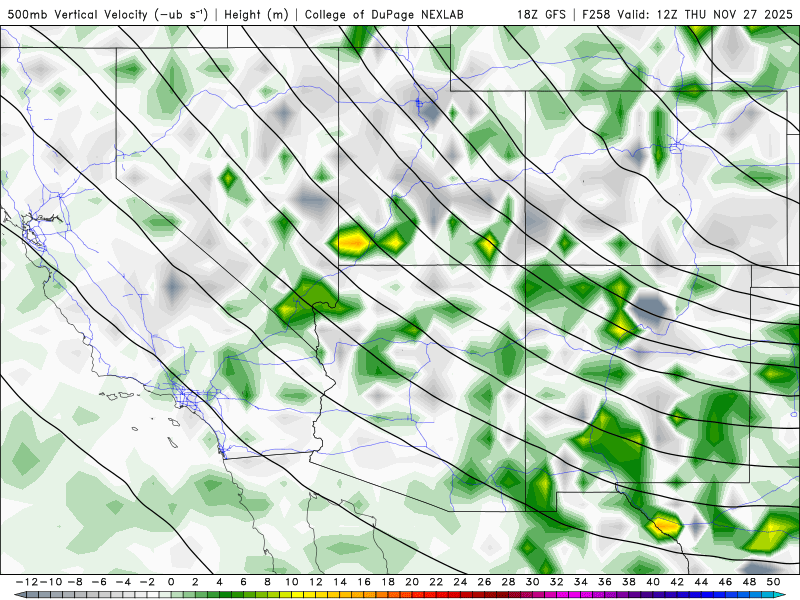Click the "14" value on the color scale

340,582
